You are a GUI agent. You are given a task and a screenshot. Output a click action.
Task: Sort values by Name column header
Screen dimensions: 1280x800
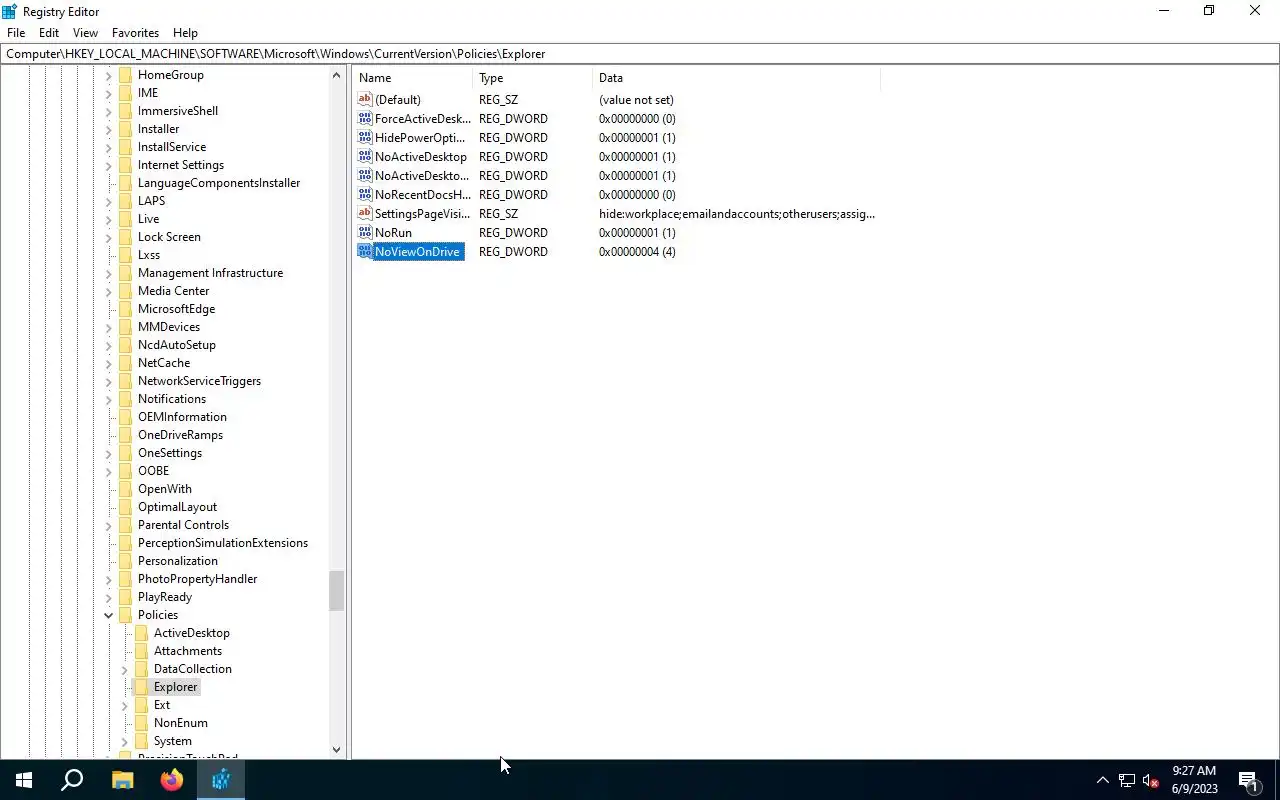click(x=412, y=78)
